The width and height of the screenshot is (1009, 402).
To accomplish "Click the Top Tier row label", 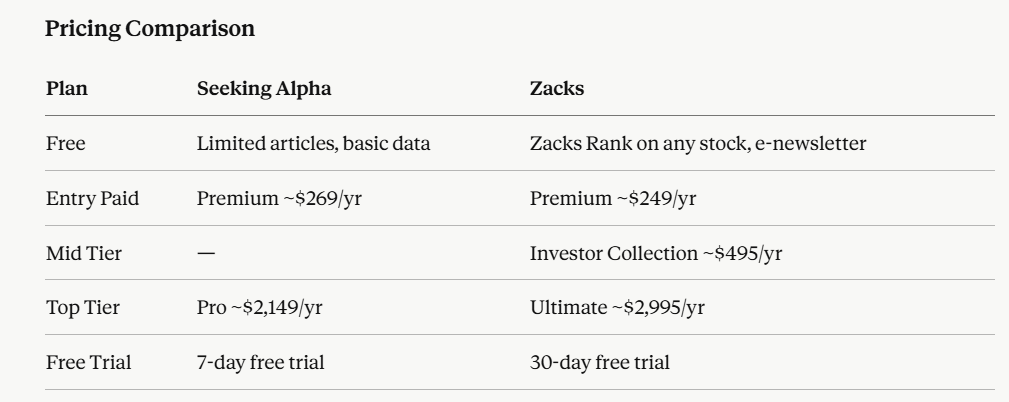I will pyautogui.click(x=83, y=307).
